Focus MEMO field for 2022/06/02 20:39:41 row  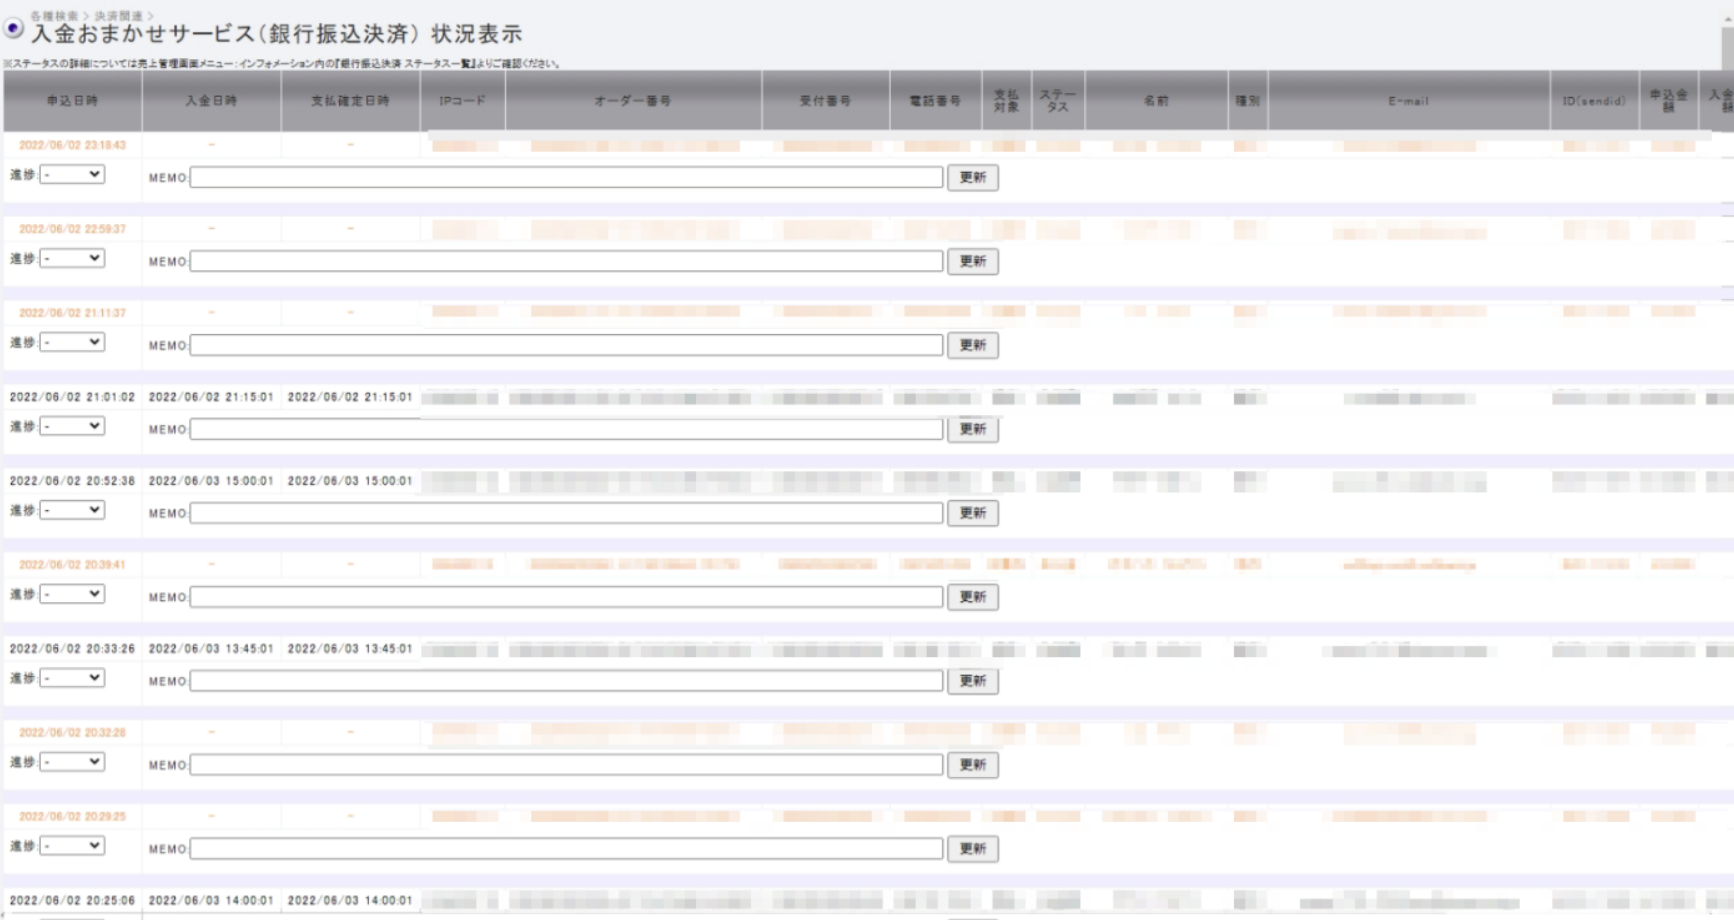(x=567, y=597)
